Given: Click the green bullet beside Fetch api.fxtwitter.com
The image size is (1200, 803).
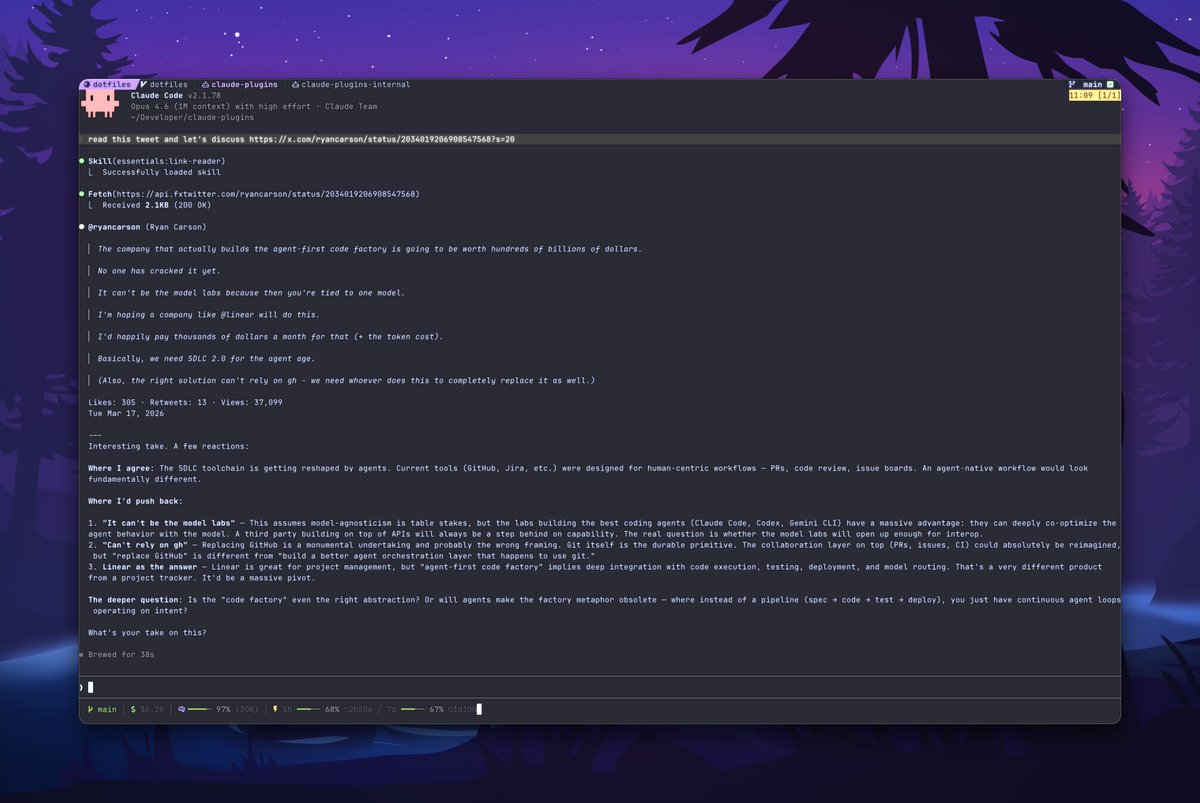Looking at the screenshot, I should coord(82,194).
